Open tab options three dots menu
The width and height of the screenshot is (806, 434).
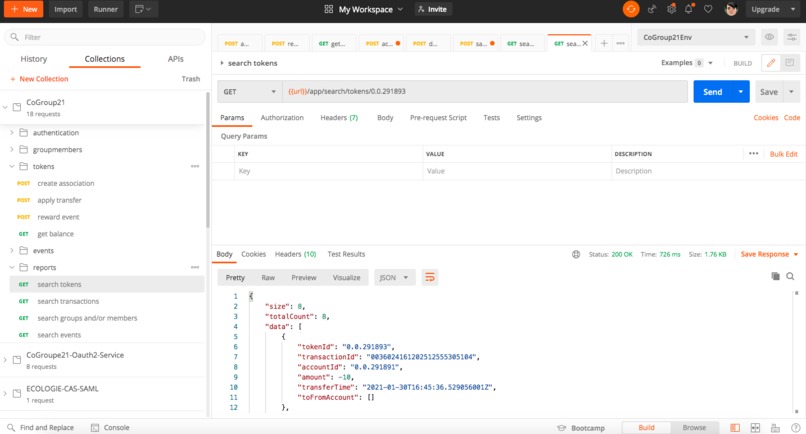click(x=620, y=43)
